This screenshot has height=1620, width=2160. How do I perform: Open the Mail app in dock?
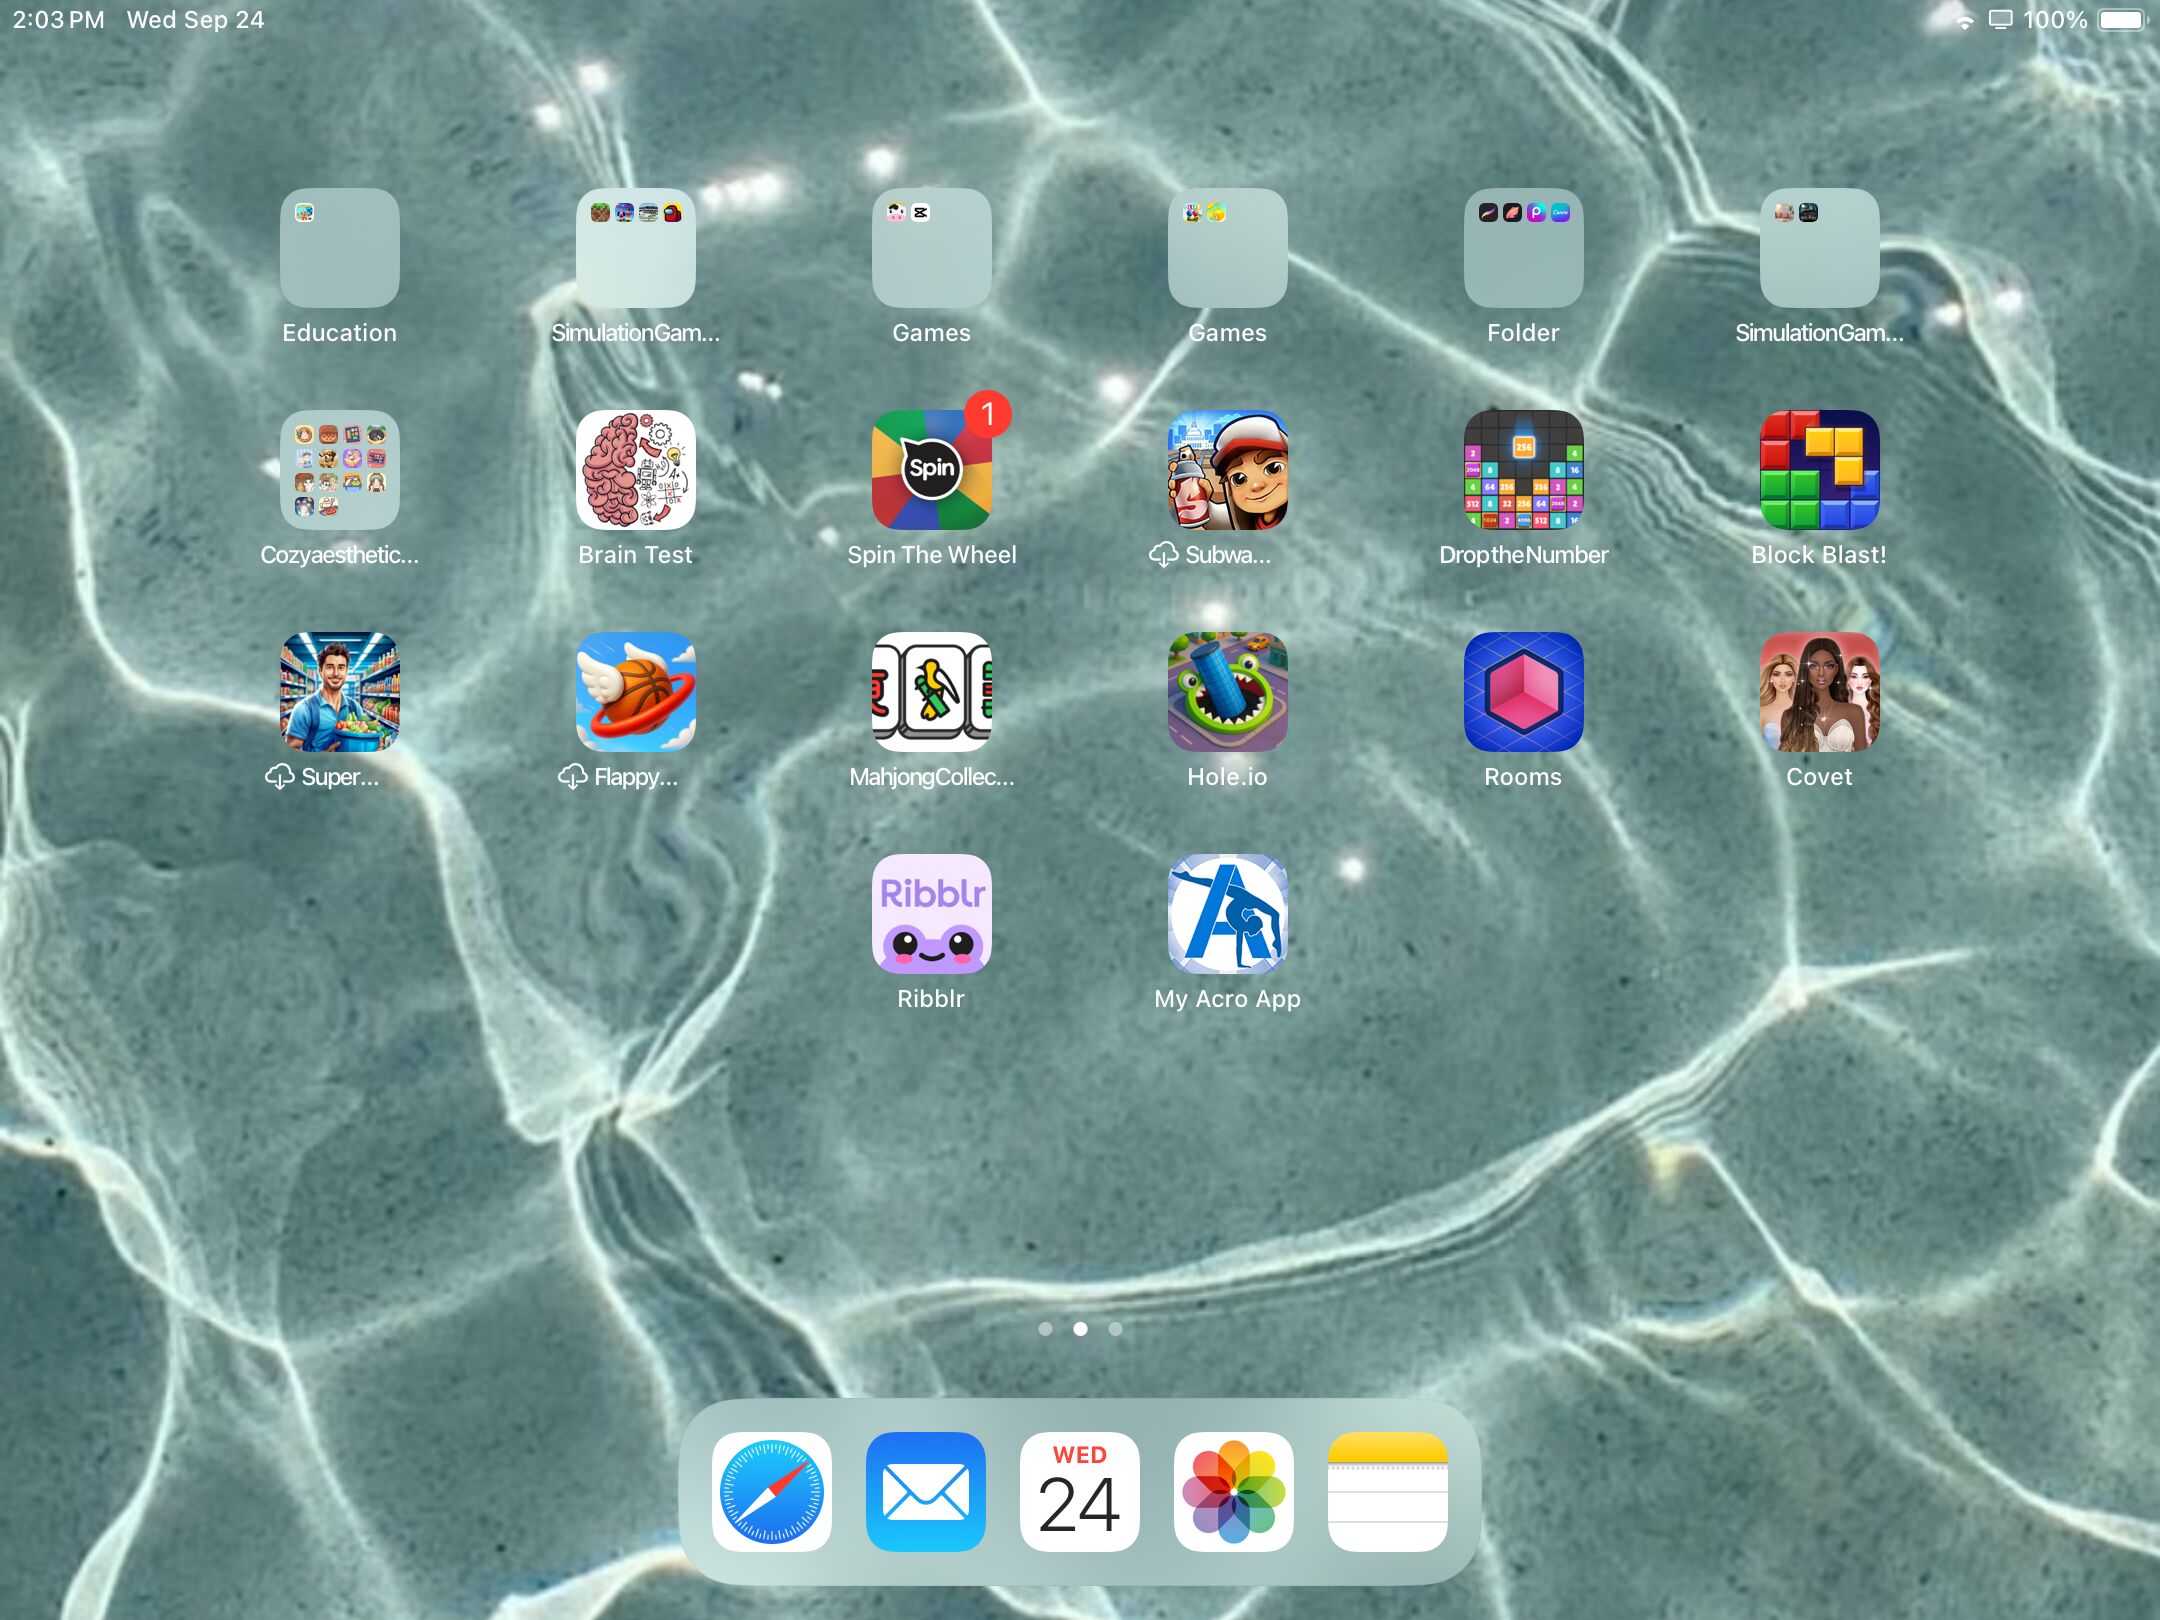tap(926, 1492)
